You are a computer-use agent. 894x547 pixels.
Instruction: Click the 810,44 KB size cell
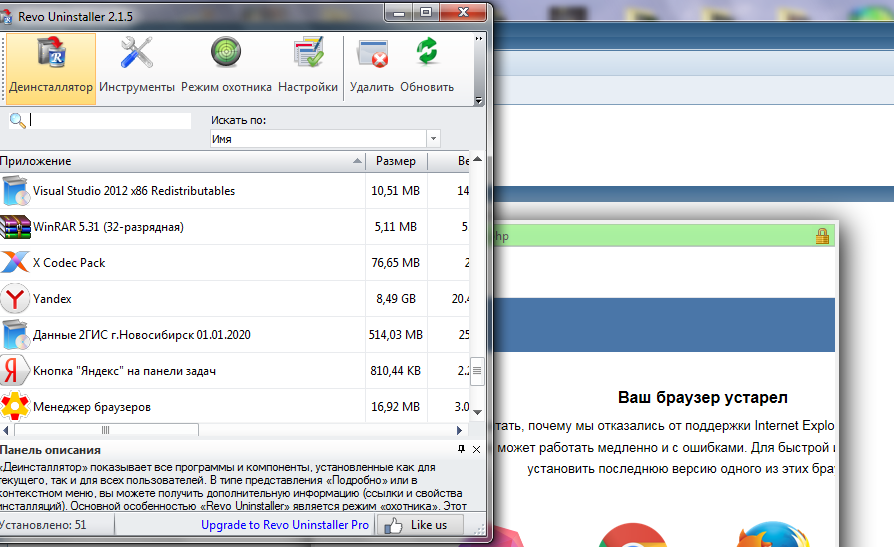396,370
